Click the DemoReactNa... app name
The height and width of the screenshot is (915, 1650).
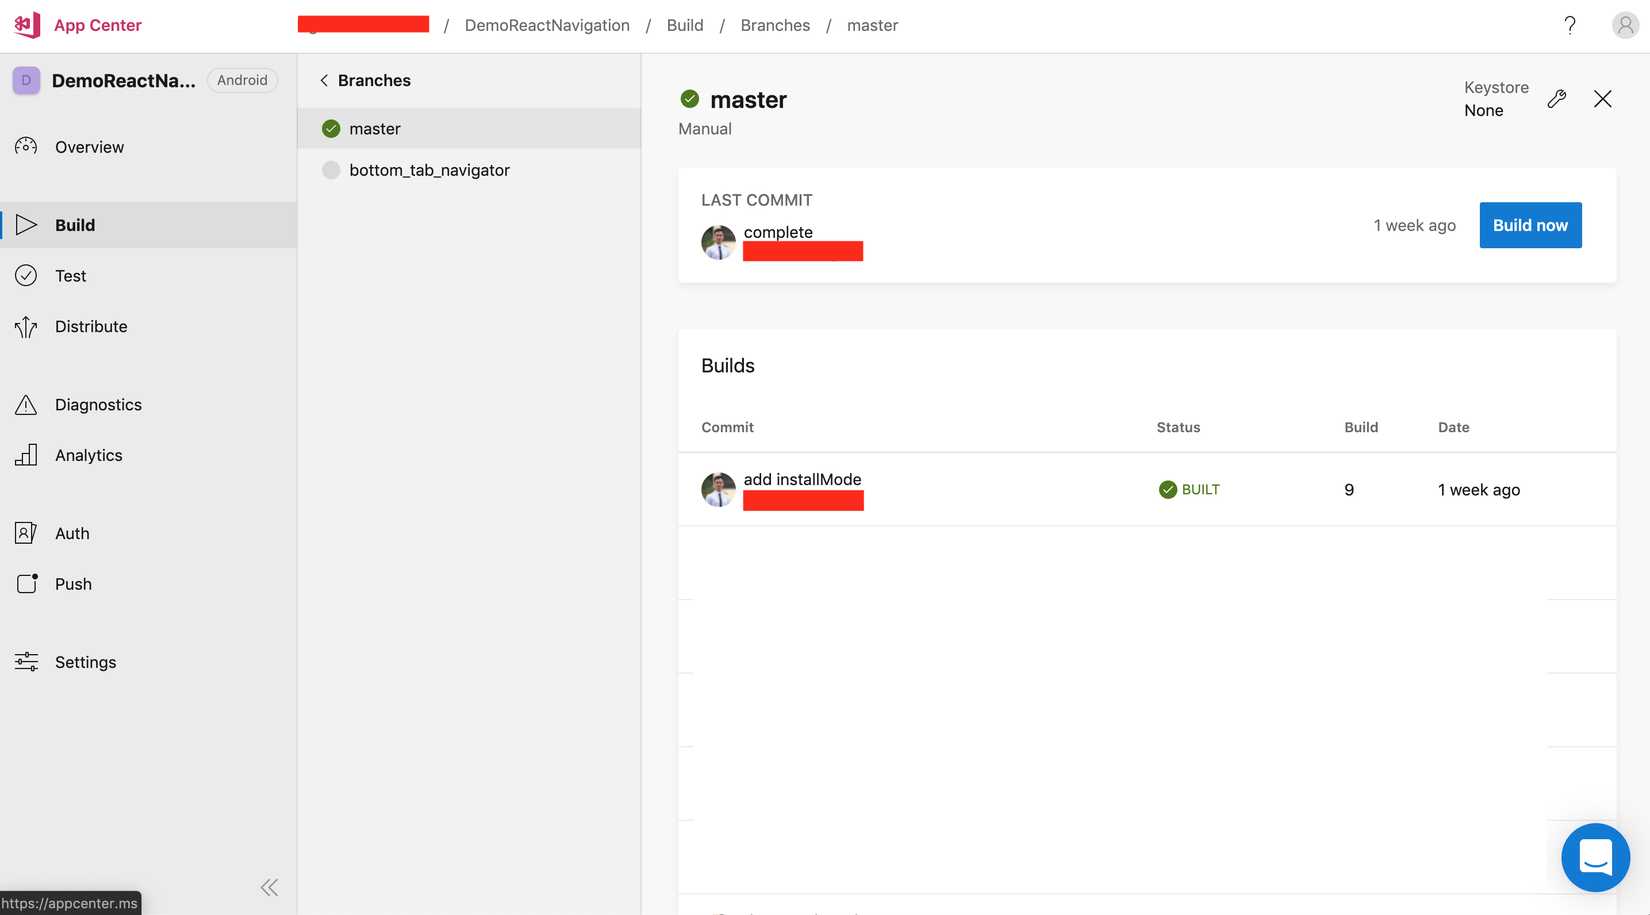pos(123,80)
